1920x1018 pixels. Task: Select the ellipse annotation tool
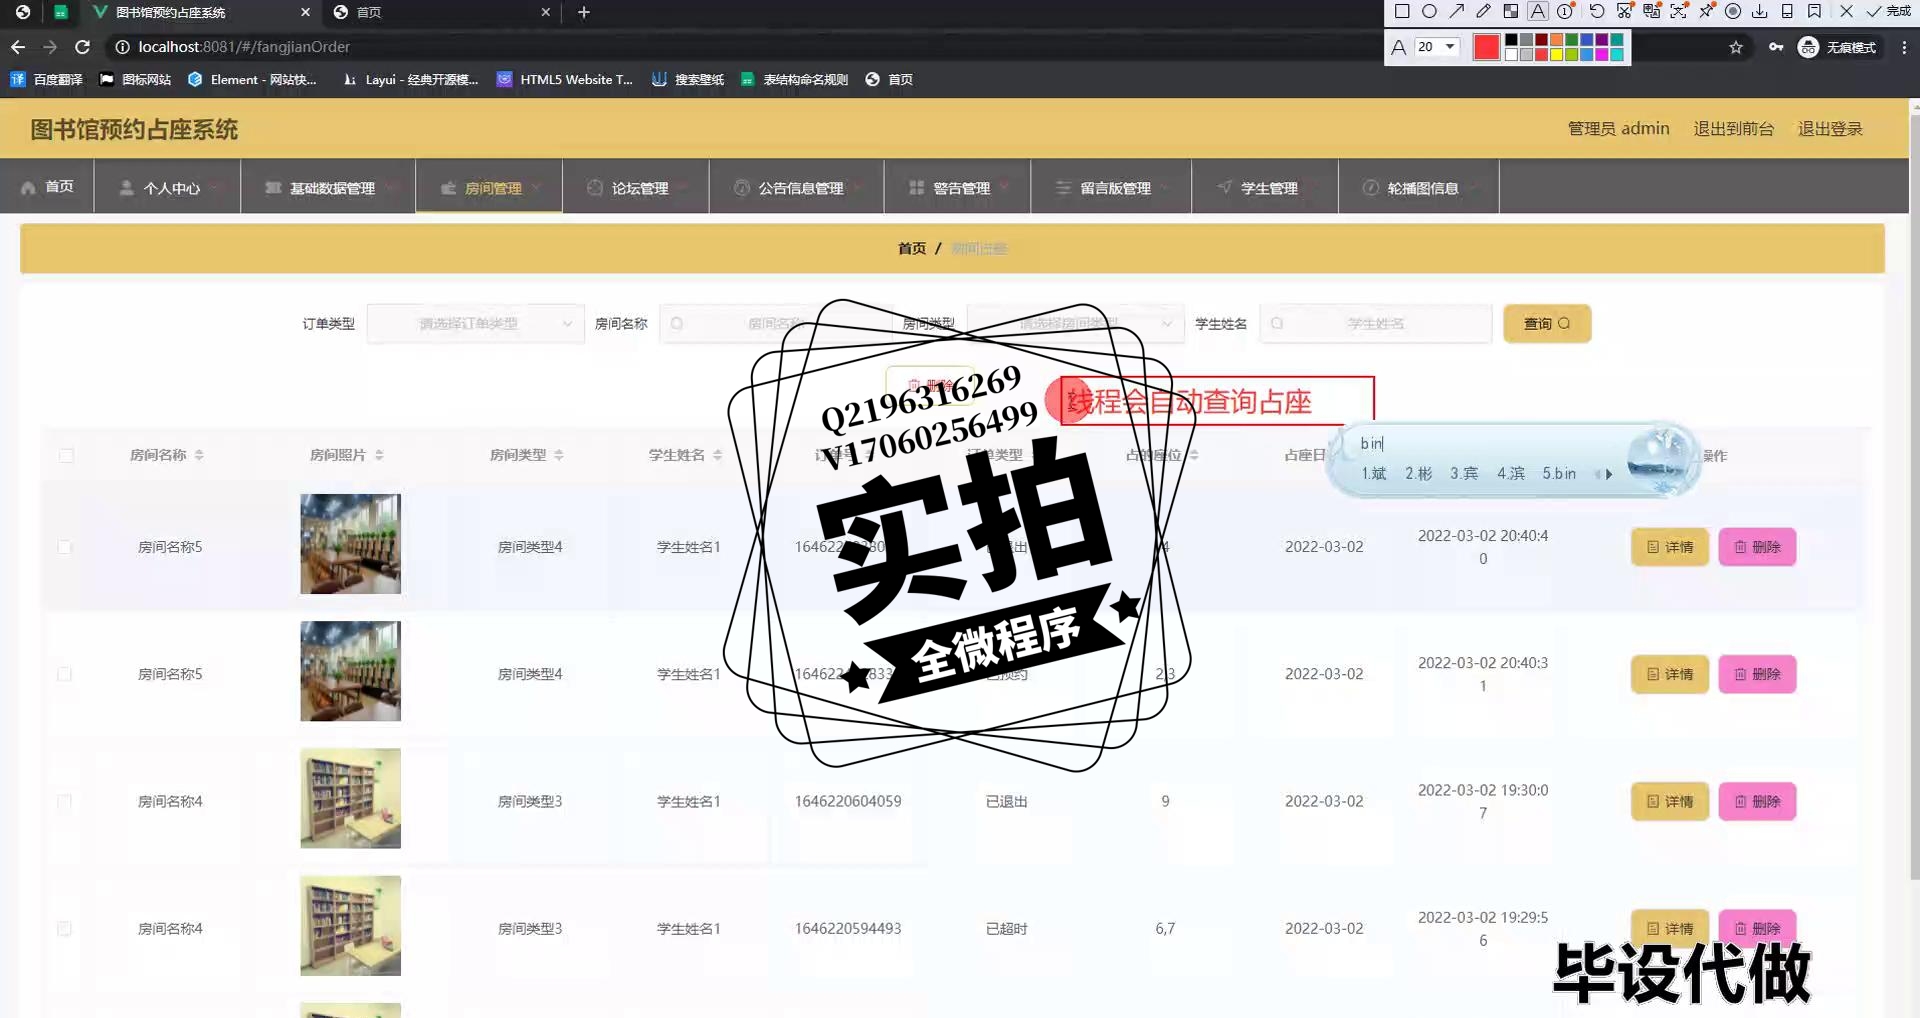[1429, 12]
